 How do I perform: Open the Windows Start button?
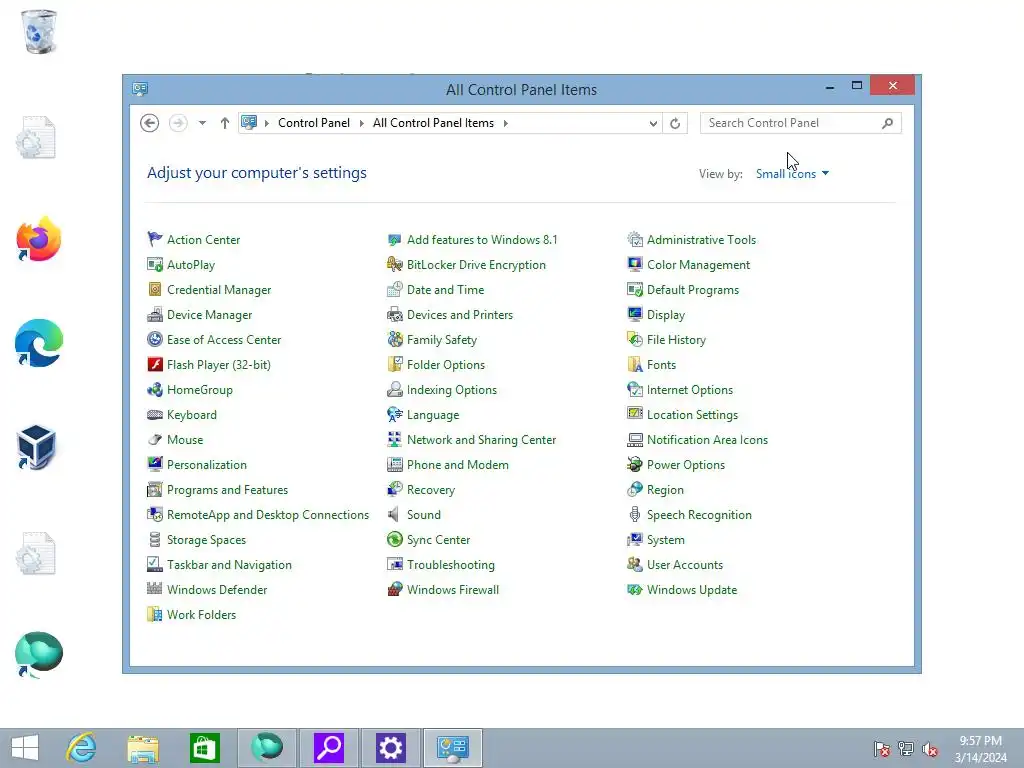(x=25, y=748)
